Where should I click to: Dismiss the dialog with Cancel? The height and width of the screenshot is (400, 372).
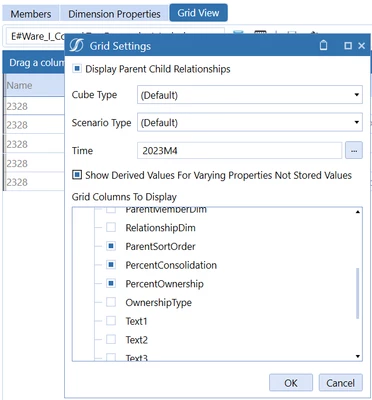[340, 383]
